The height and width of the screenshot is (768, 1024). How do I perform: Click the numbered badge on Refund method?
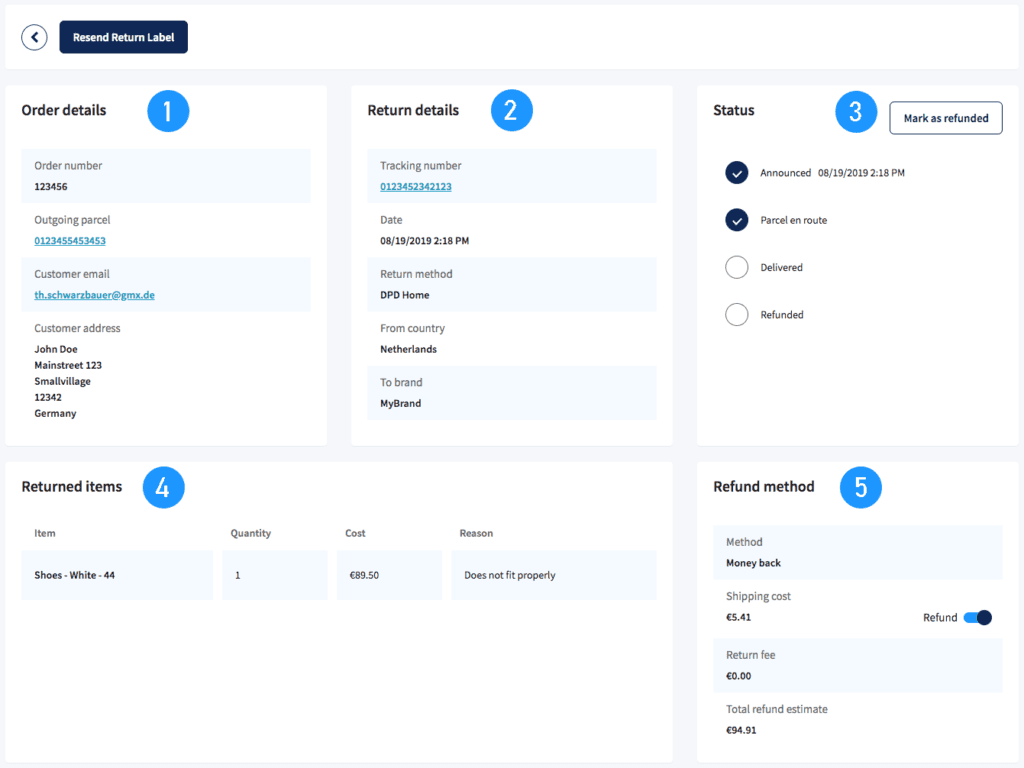pyautogui.click(x=861, y=488)
